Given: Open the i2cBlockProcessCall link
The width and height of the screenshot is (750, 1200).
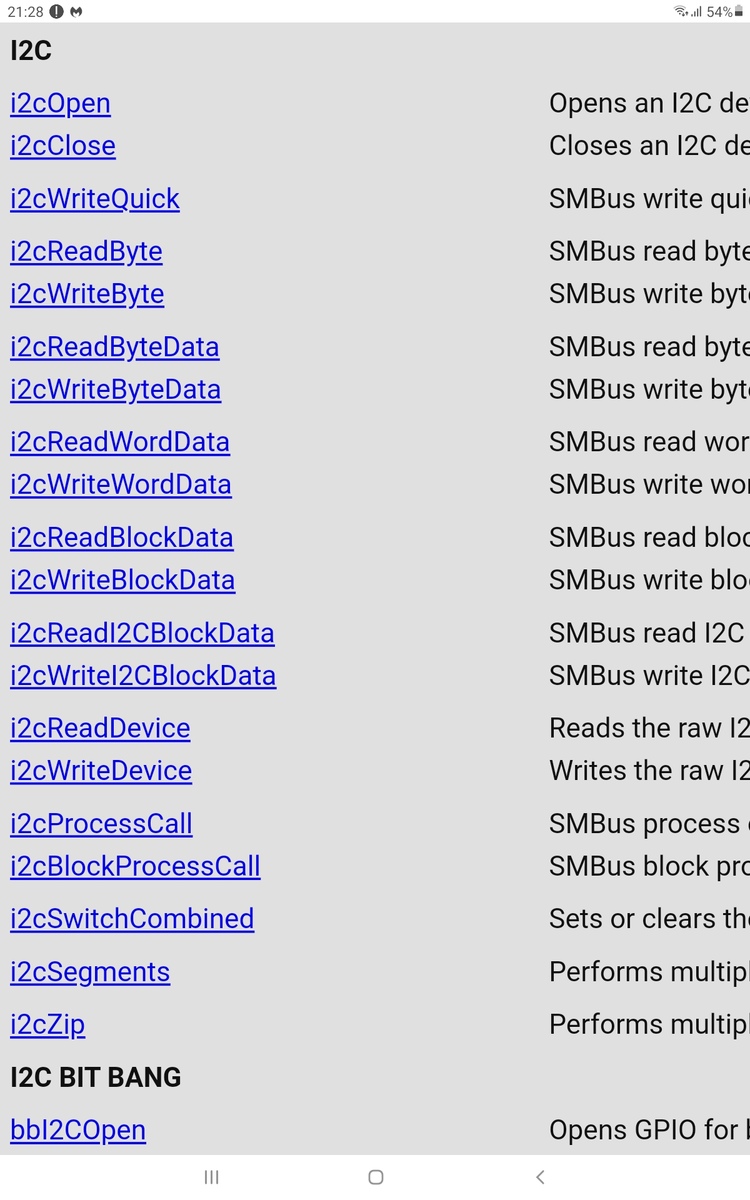Looking at the screenshot, I should (135, 866).
